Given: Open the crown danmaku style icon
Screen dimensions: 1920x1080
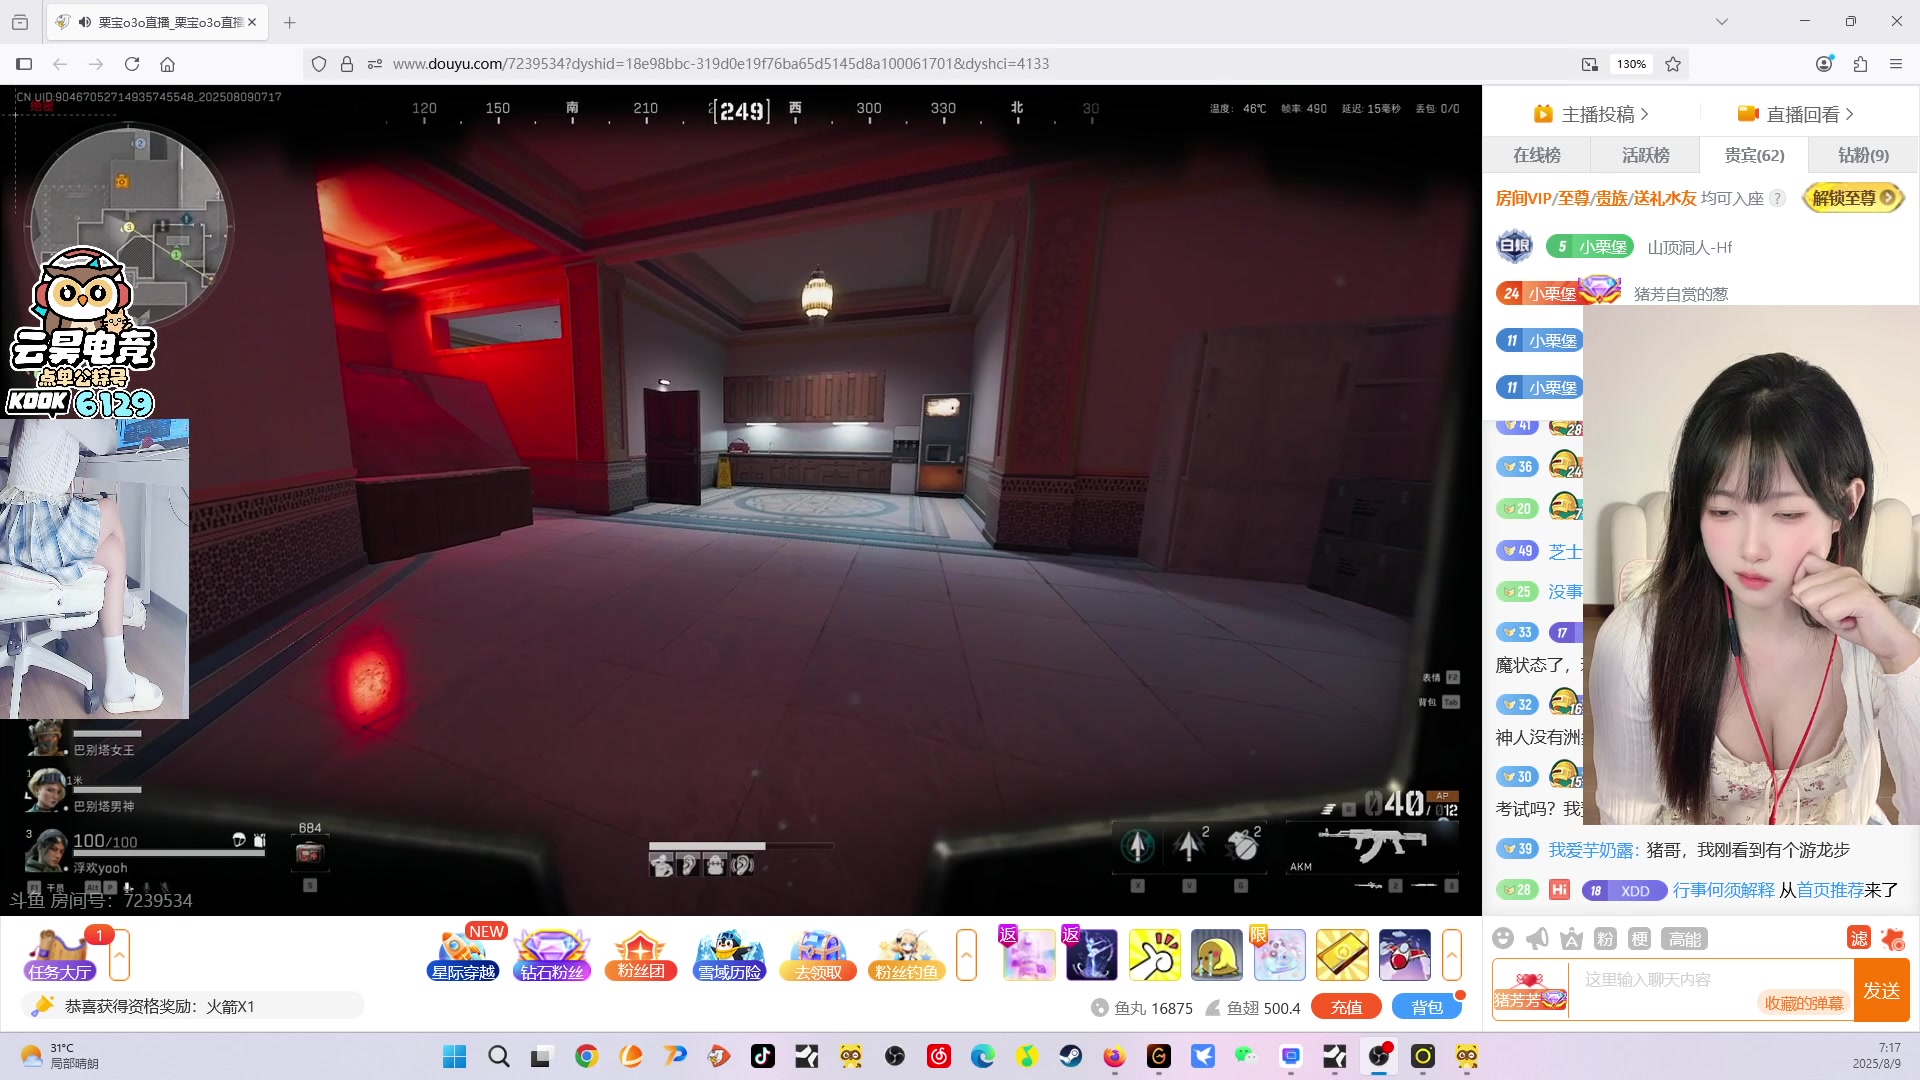Looking at the screenshot, I should tap(1571, 938).
